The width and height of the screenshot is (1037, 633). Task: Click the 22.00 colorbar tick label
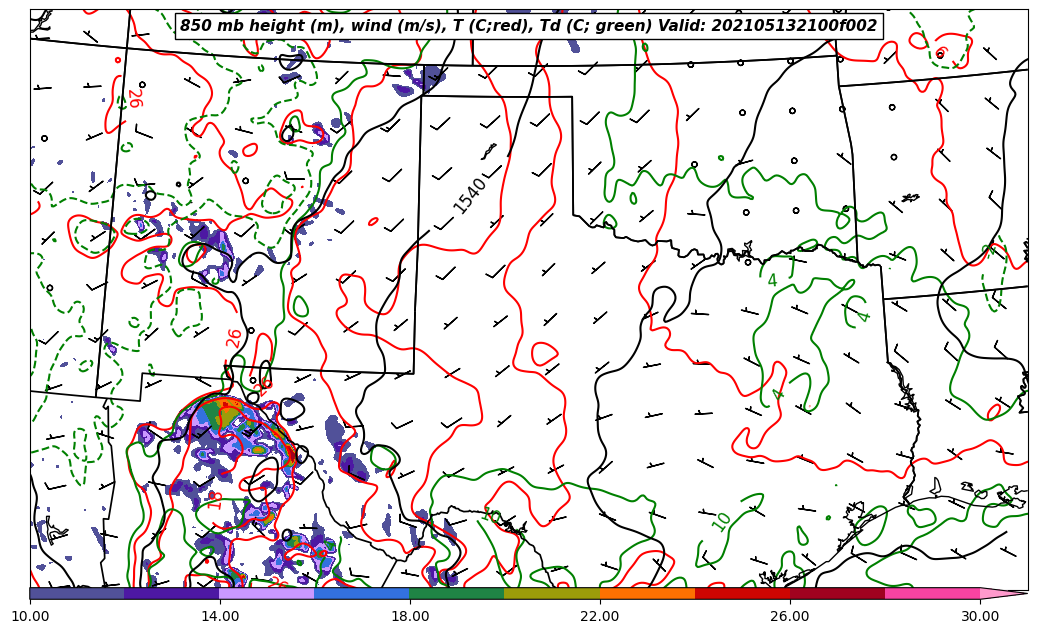pyautogui.click(x=600, y=616)
